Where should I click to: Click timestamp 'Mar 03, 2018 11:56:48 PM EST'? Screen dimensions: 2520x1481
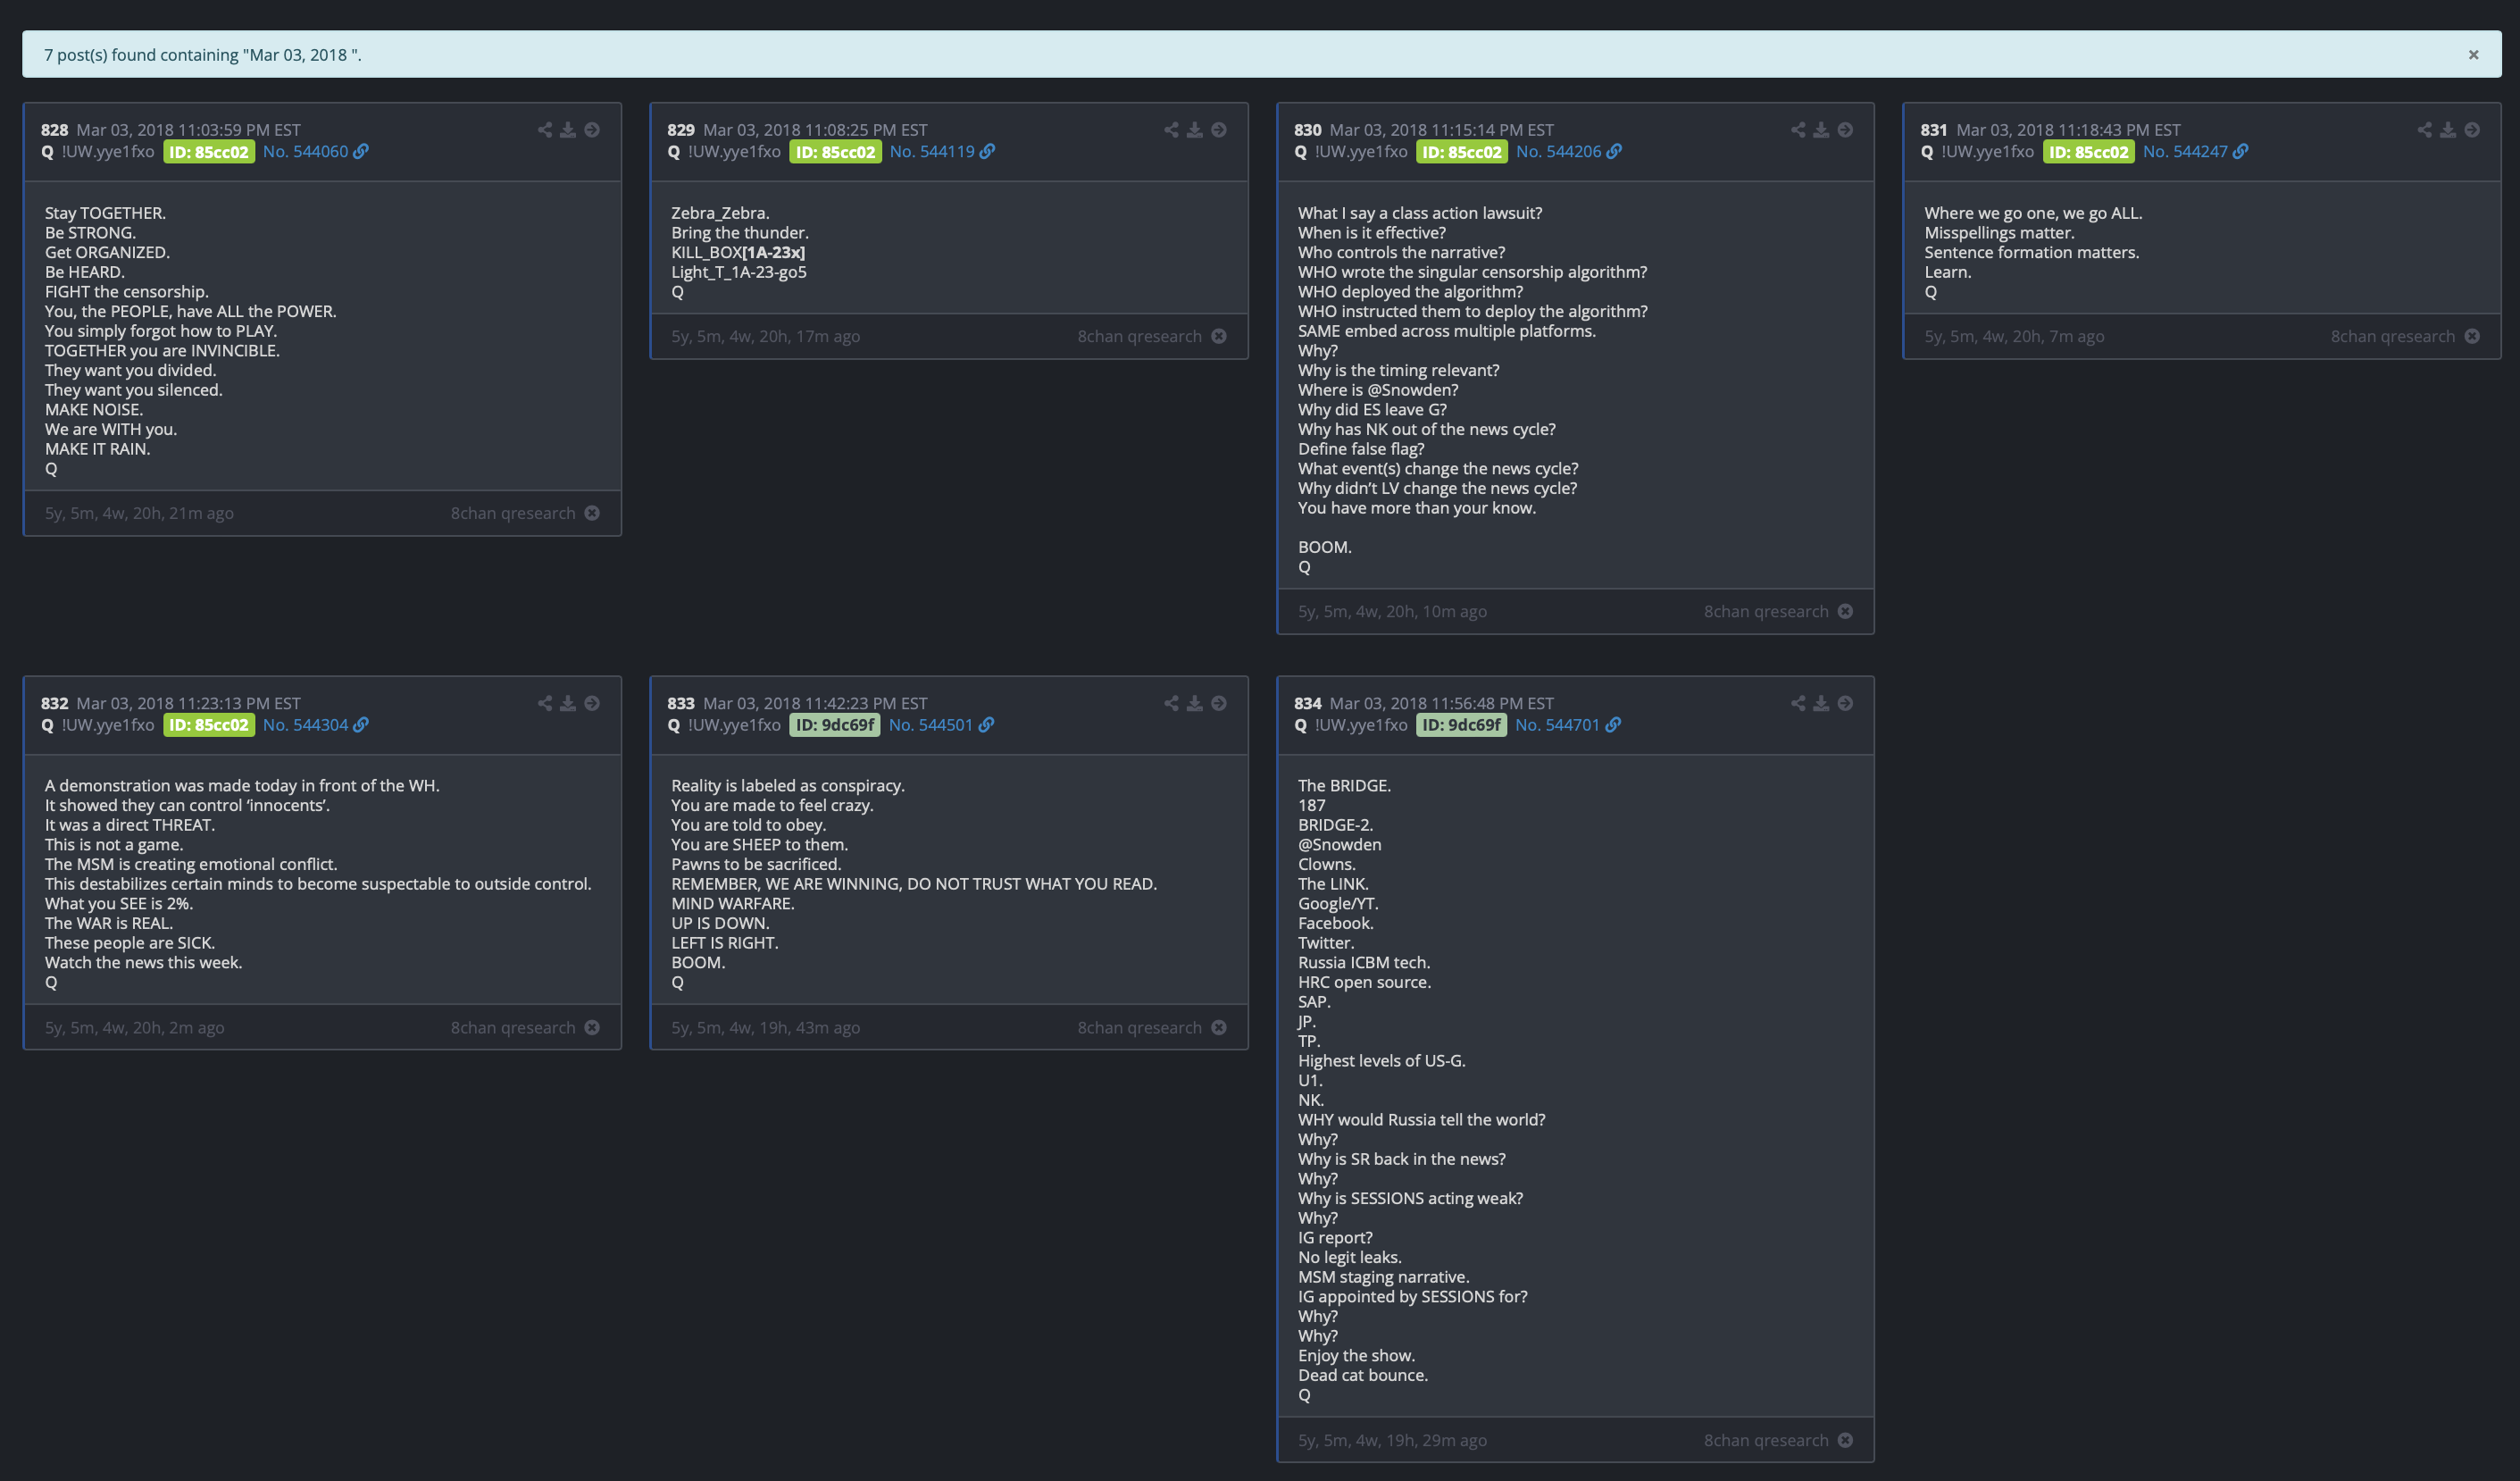click(x=1441, y=703)
